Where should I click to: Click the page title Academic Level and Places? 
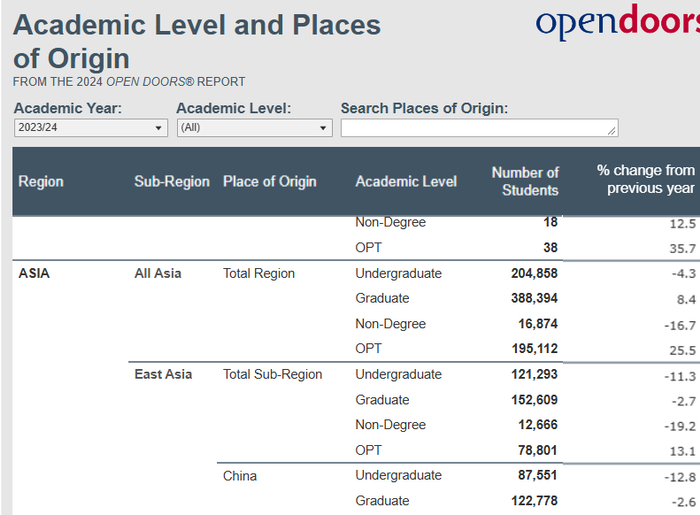click(x=197, y=25)
